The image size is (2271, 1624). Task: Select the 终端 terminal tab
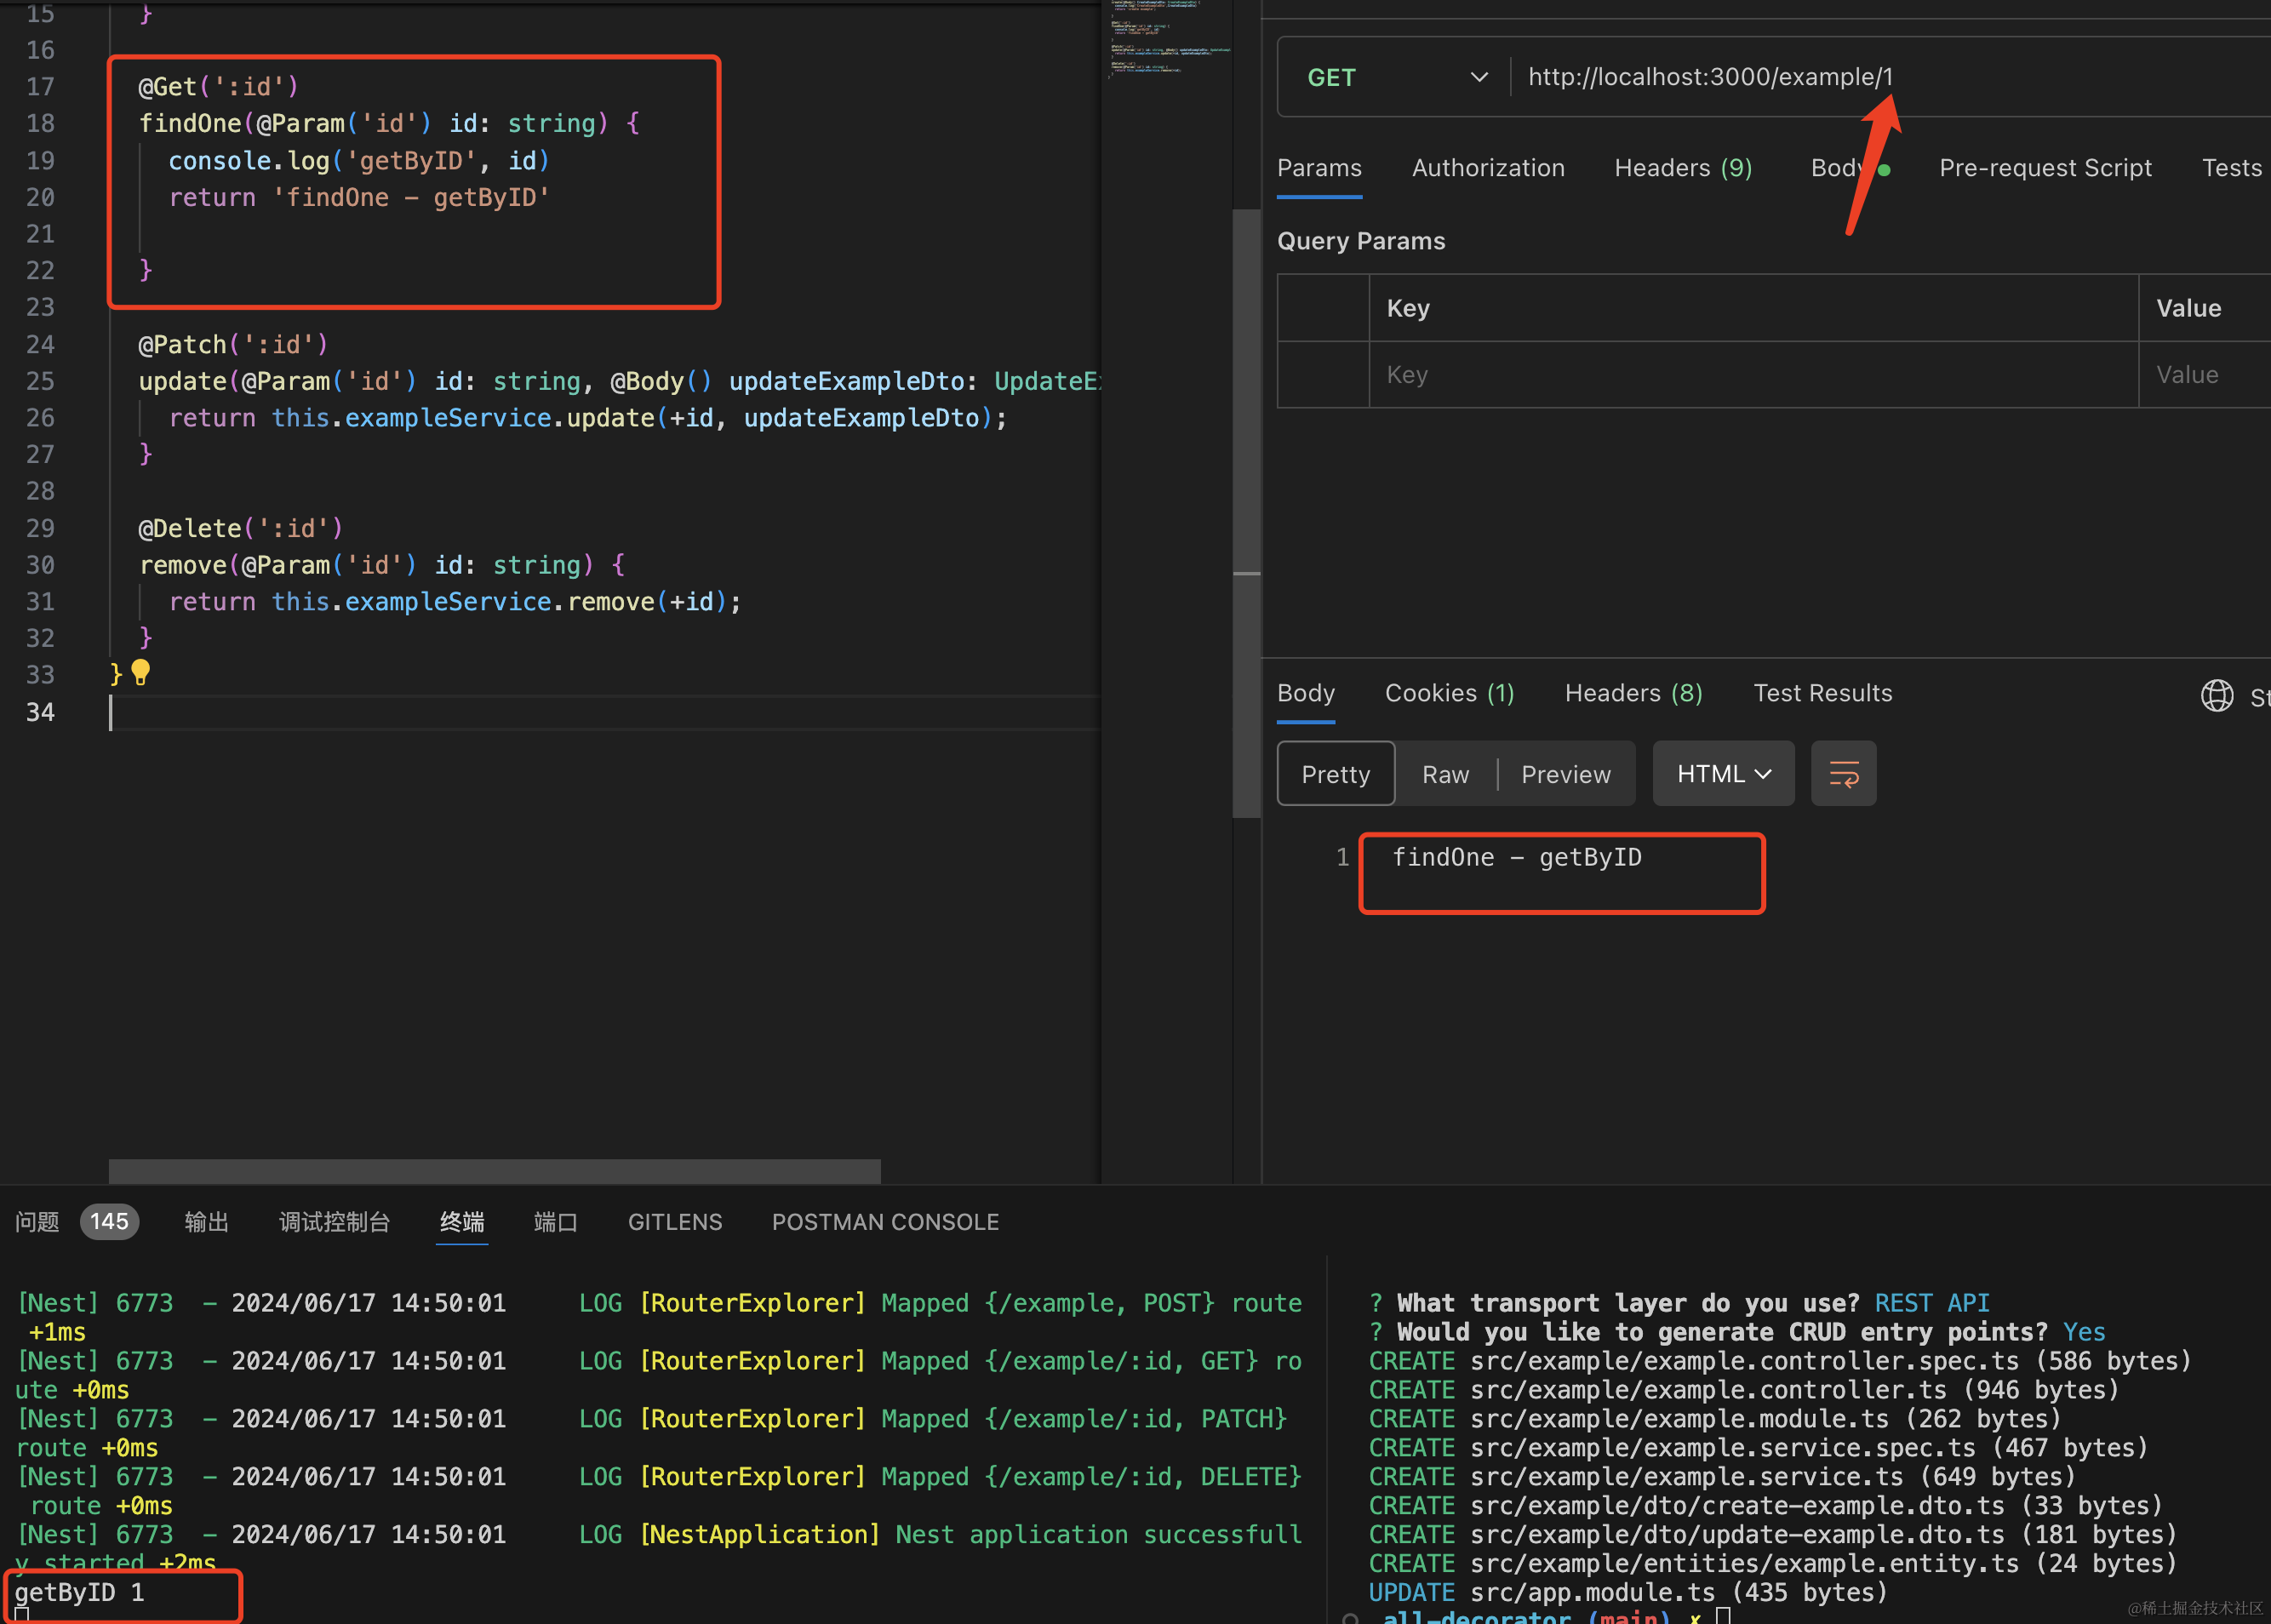tap(462, 1222)
